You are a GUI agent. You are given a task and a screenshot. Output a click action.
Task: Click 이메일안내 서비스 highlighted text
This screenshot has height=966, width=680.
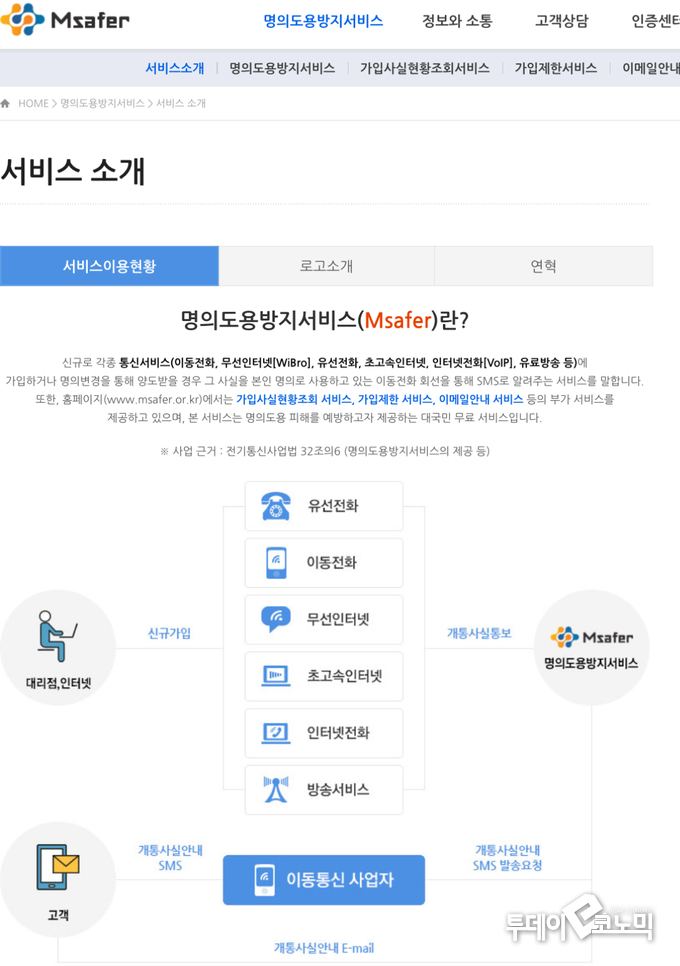click(480, 399)
